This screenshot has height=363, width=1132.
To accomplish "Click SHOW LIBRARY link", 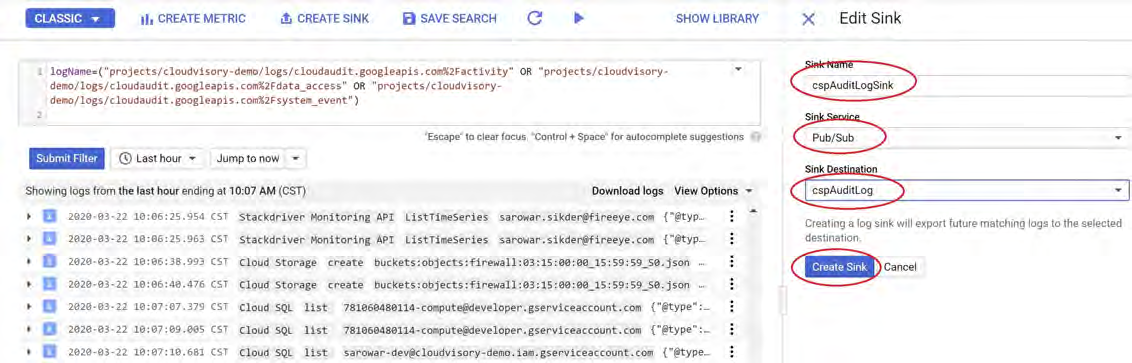I will click(x=717, y=19).
